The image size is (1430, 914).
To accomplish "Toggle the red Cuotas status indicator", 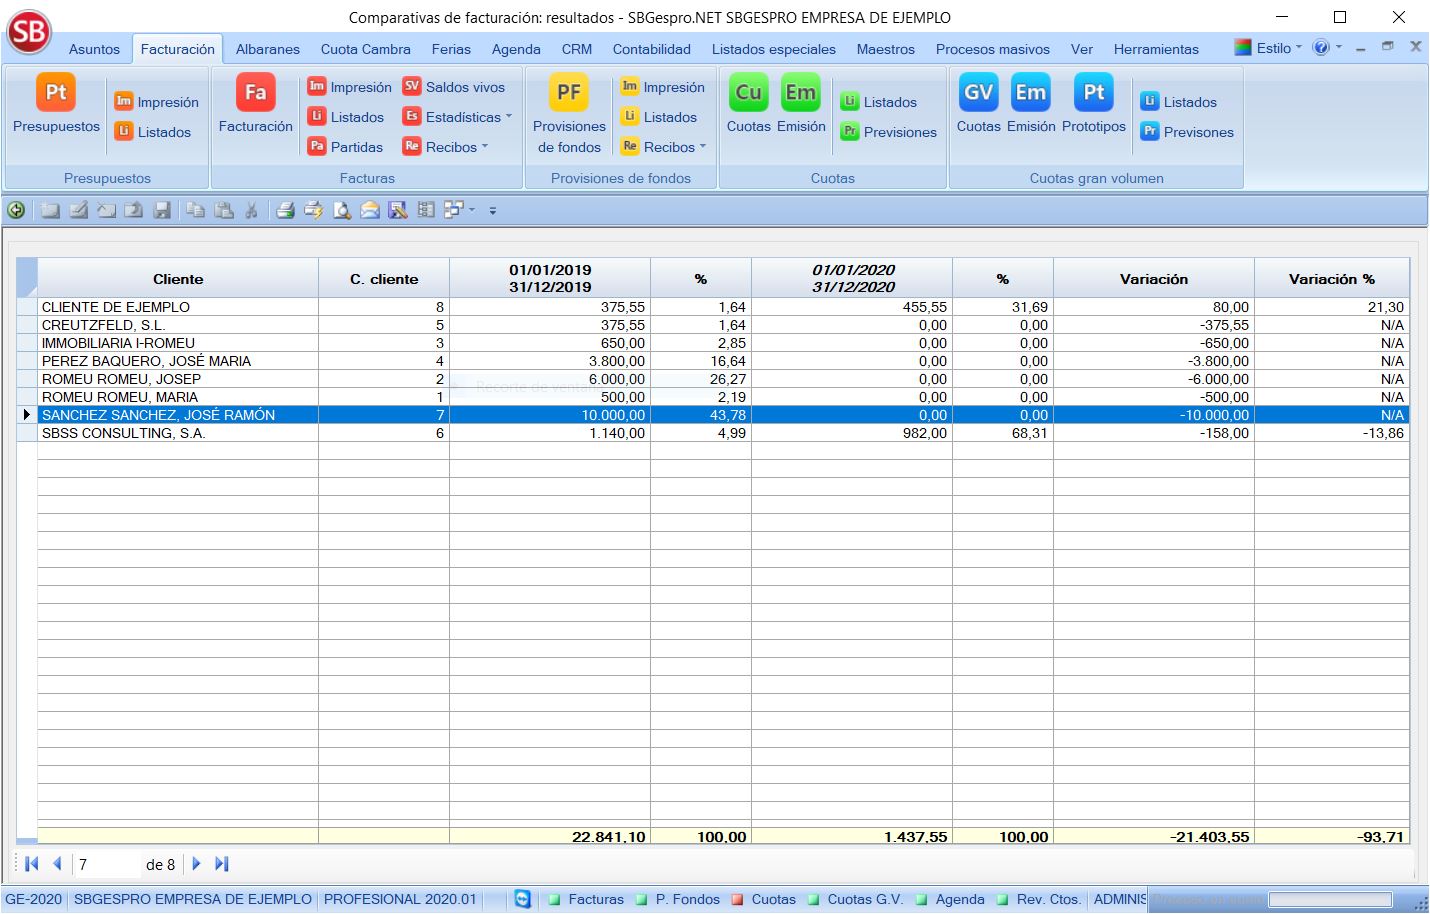I will (737, 899).
